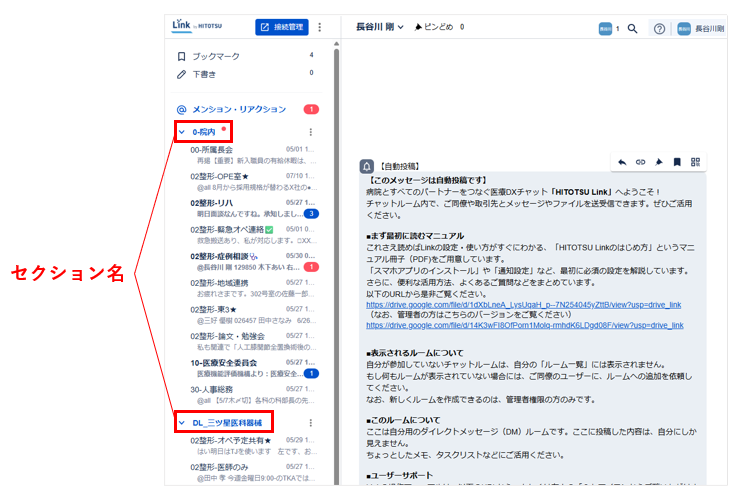
Task: Copy message link with chain icon
Action: pos(641,162)
